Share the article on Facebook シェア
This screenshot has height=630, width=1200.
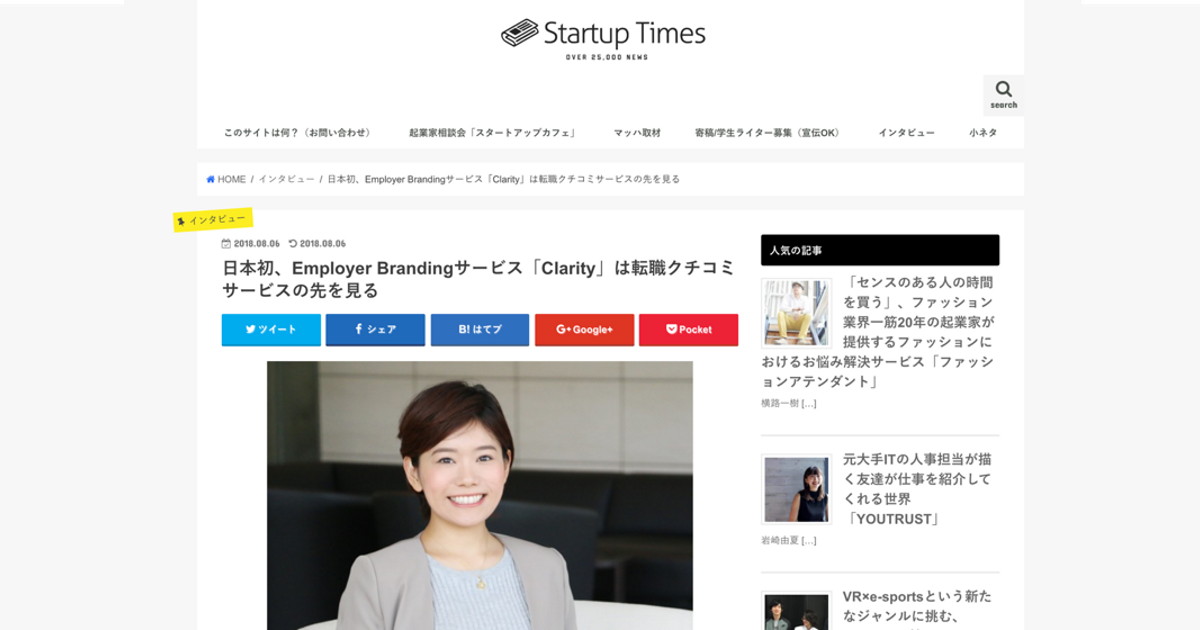click(x=375, y=329)
